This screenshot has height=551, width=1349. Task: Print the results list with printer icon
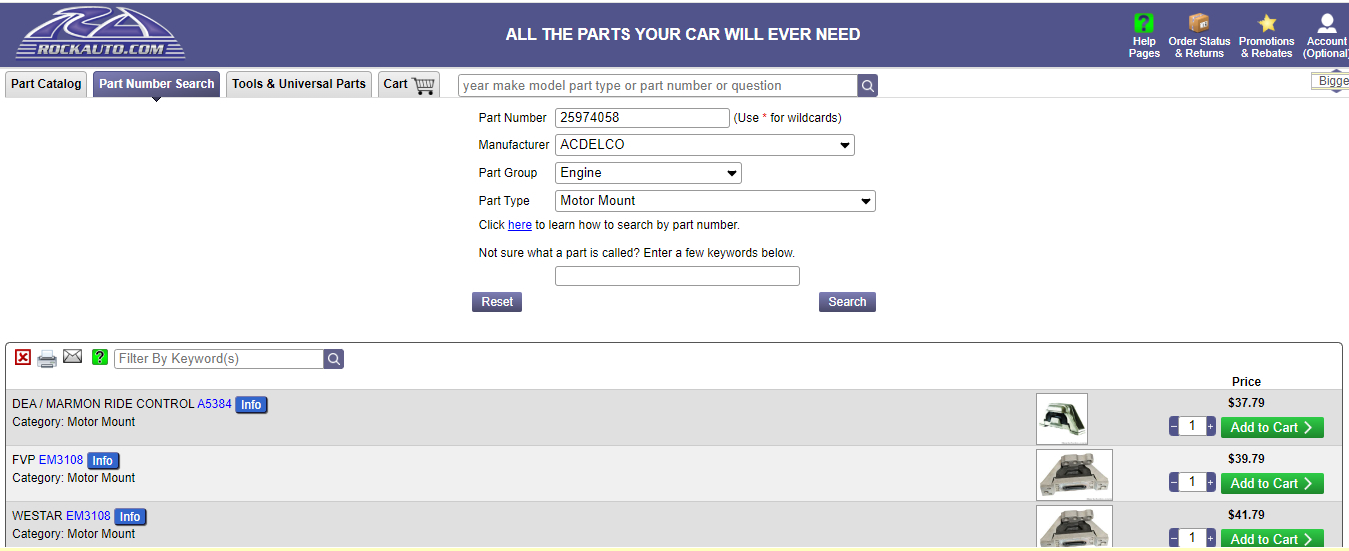tap(47, 358)
